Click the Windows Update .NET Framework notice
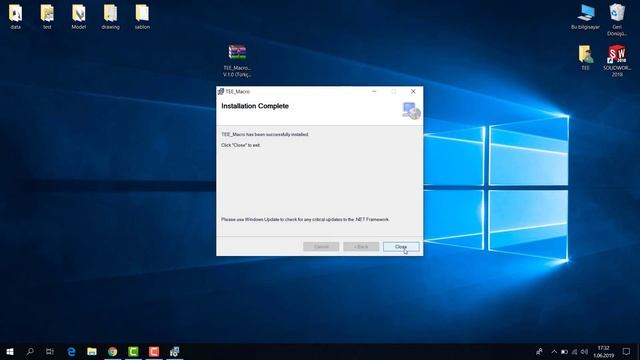640x360 pixels. click(305, 220)
